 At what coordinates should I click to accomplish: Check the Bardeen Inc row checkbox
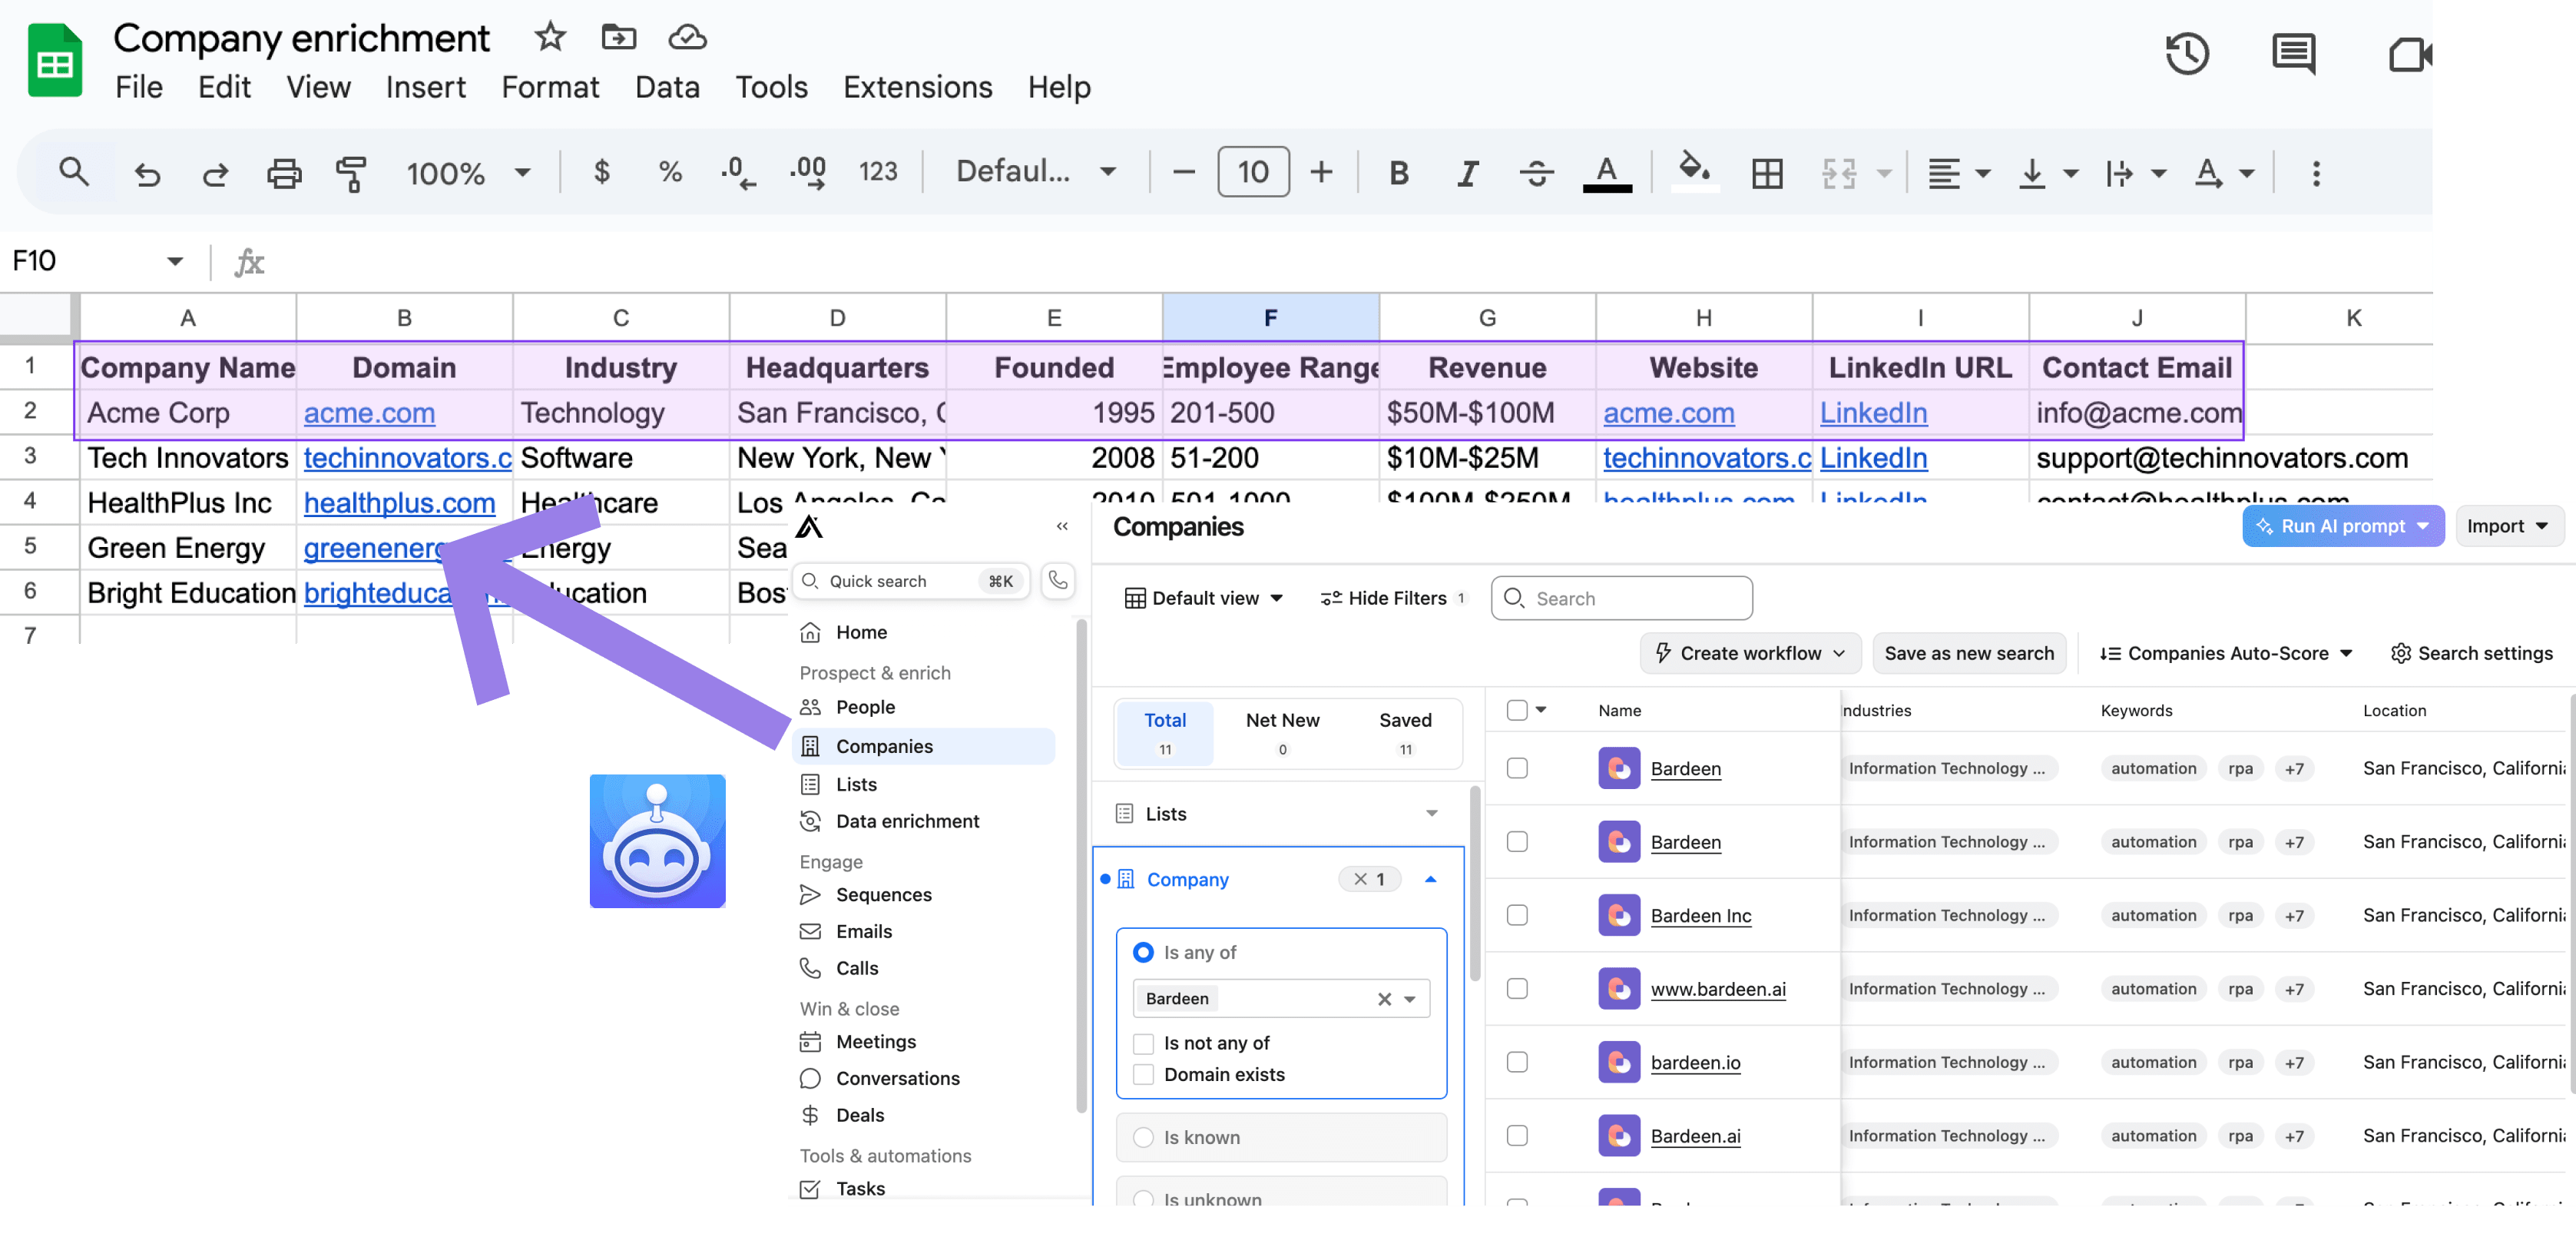[x=1517, y=915]
